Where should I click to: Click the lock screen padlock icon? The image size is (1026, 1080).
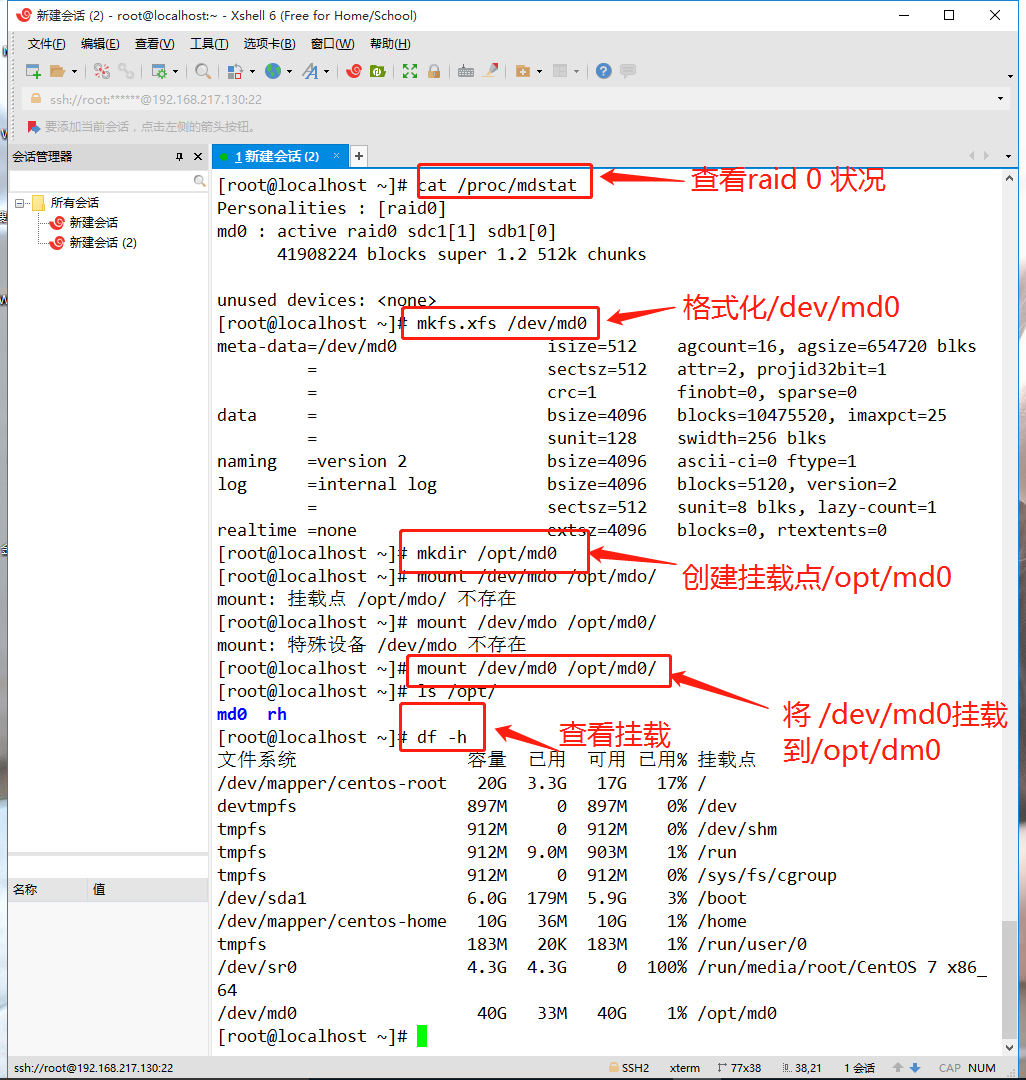click(434, 71)
